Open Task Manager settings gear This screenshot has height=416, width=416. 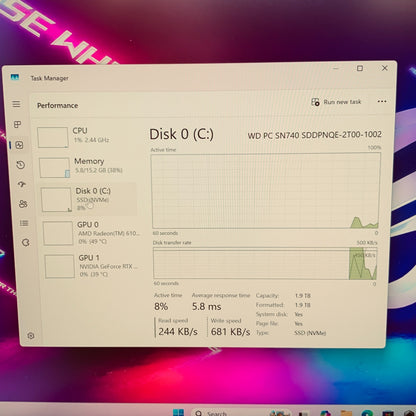(x=31, y=336)
